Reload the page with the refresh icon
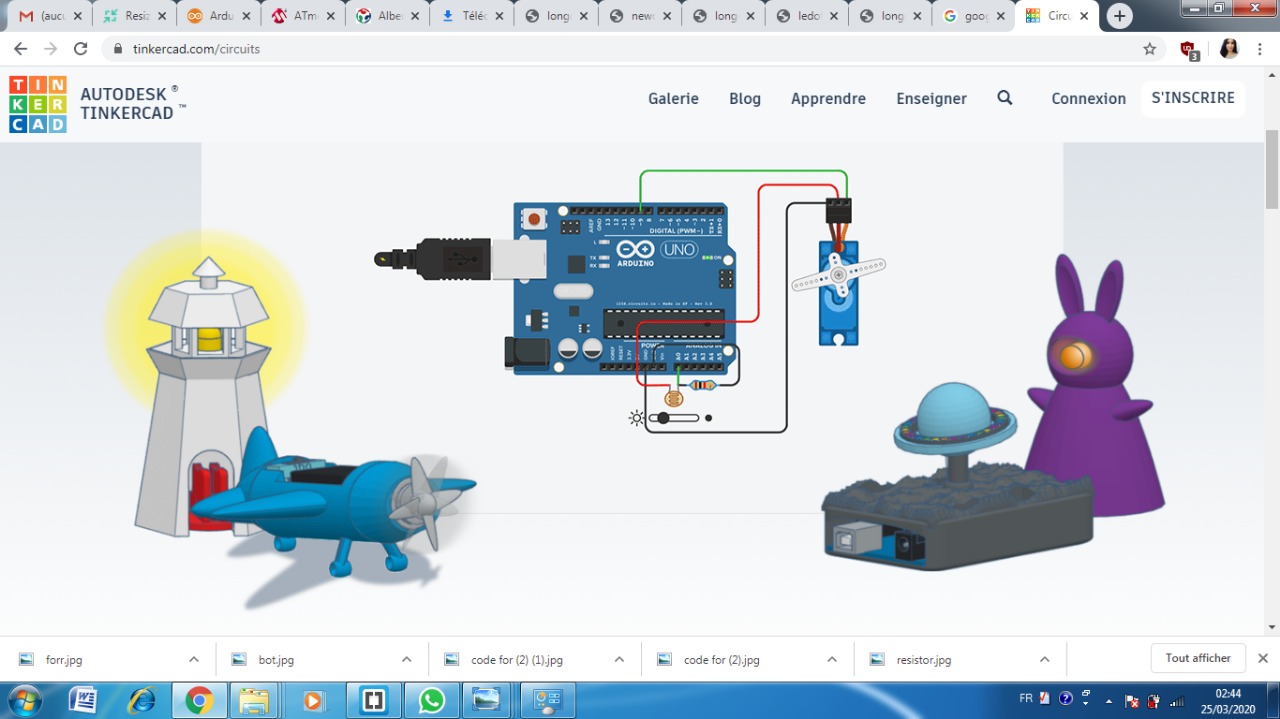 (x=81, y=49)
